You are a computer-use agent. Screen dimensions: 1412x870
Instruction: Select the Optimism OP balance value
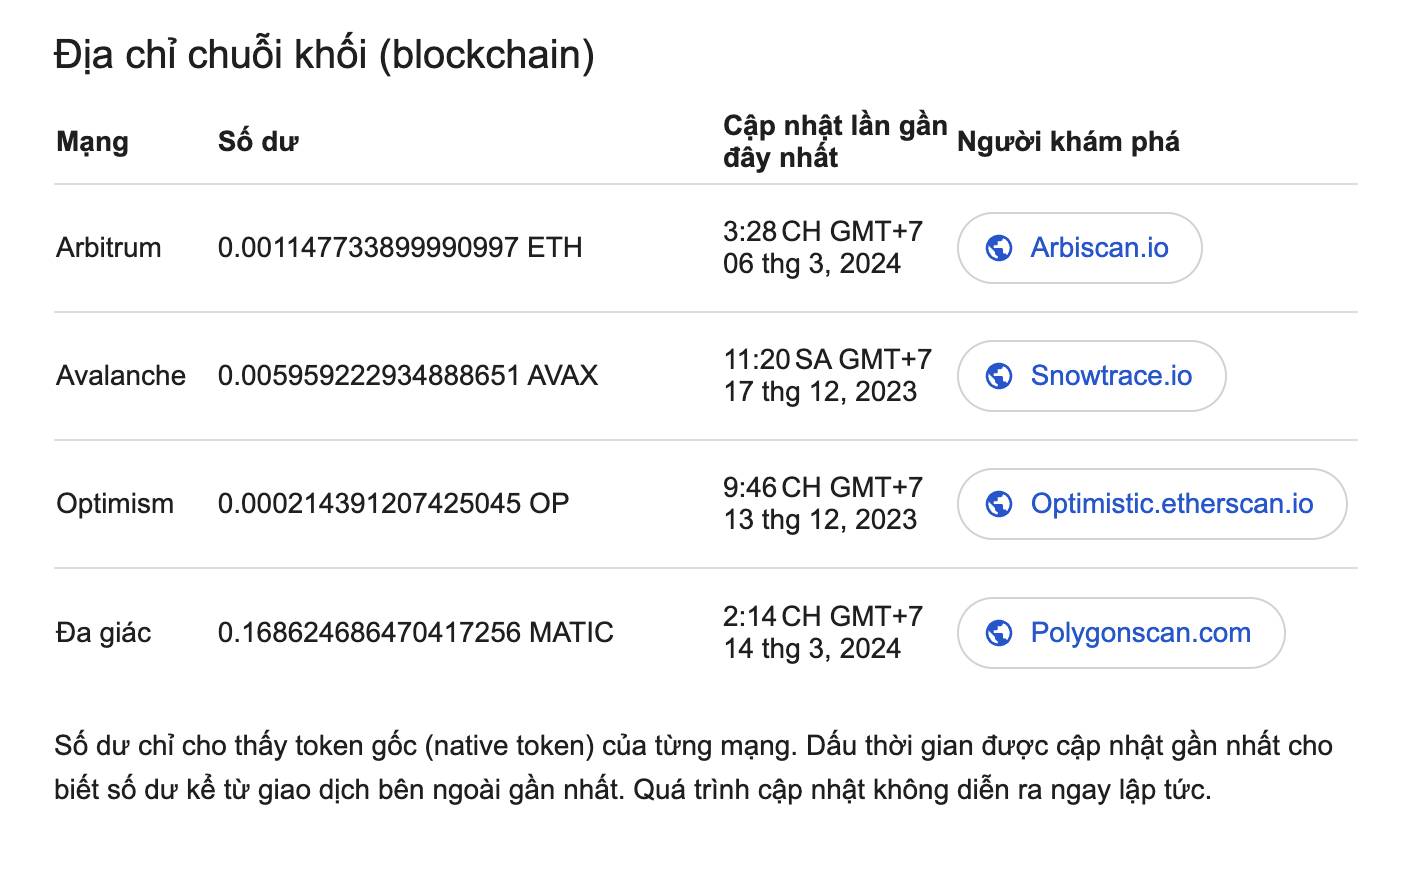tap(393, 504)
